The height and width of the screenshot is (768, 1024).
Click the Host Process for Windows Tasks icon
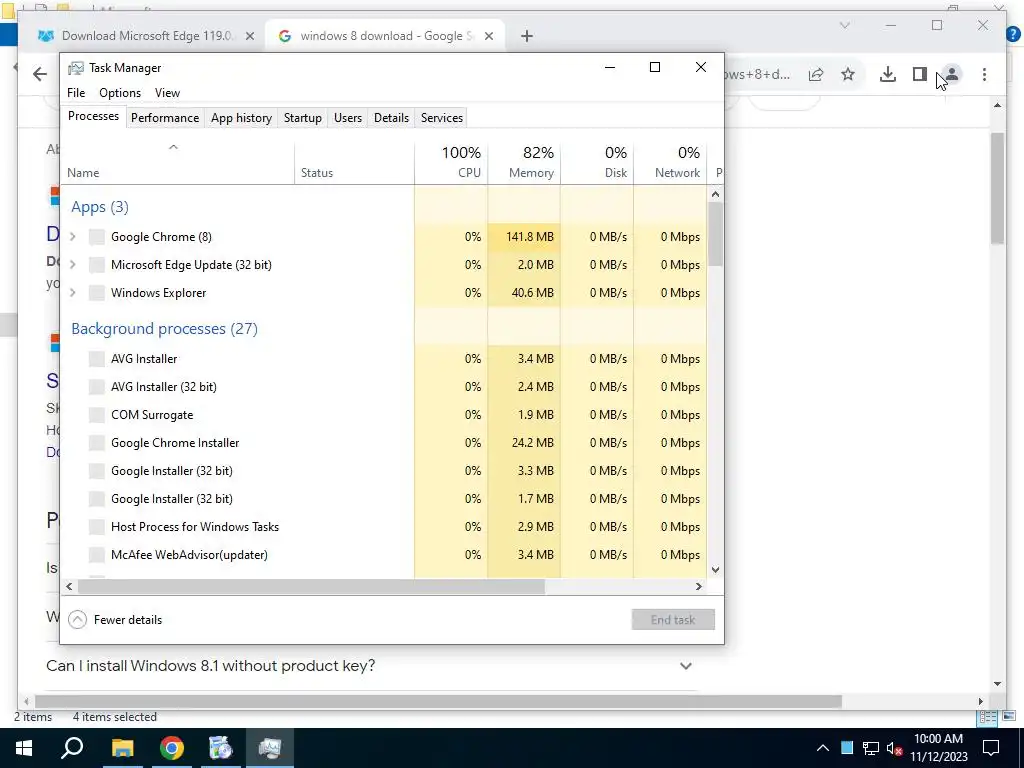[97, 527]
